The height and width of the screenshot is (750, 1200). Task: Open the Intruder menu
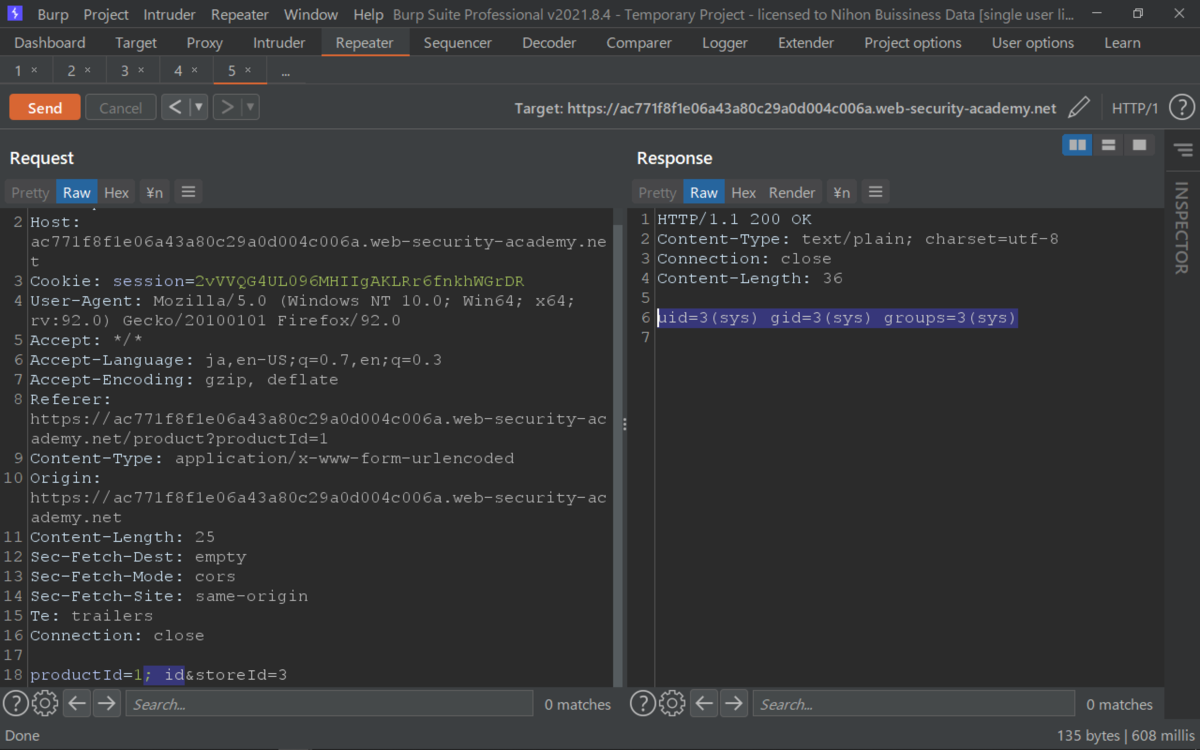pos(170,15)
